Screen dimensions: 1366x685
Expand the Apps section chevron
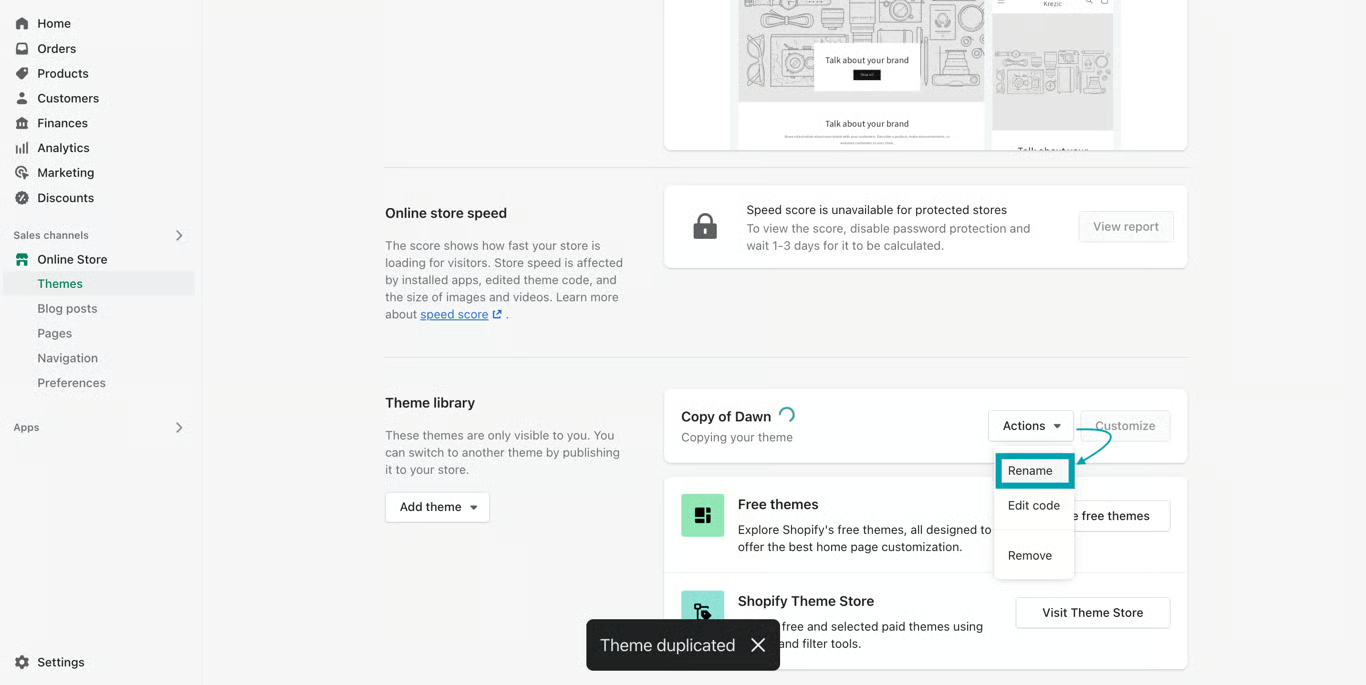(x=179, y=427)
